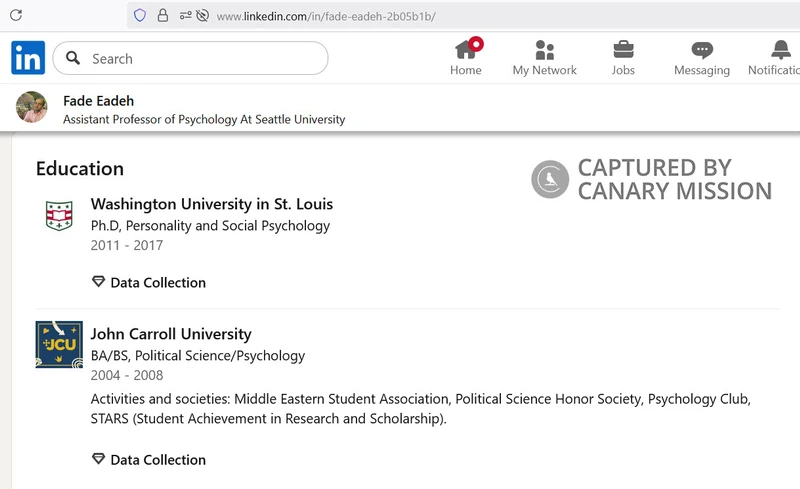Click the magnifying glass search icon
This screenshot has height=489, width=800.
73,58
